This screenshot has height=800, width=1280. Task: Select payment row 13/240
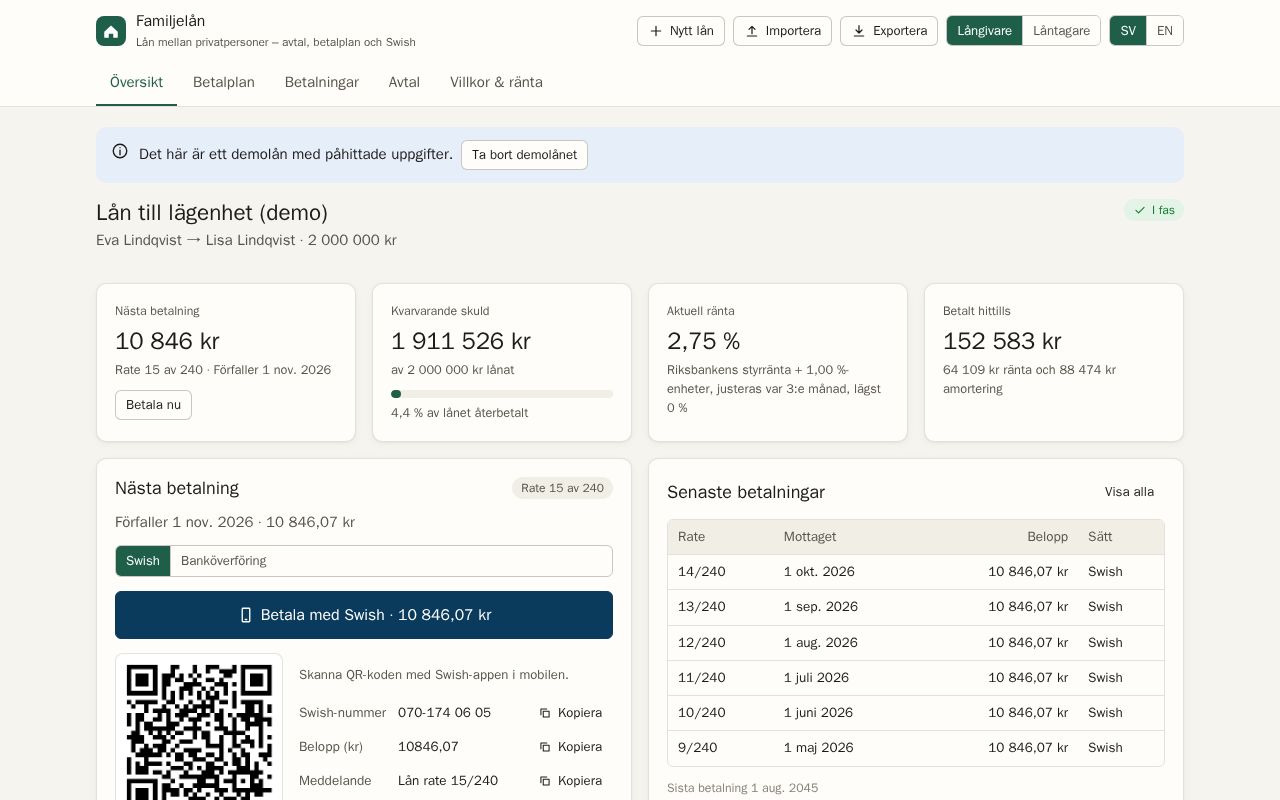coord(916,607)
